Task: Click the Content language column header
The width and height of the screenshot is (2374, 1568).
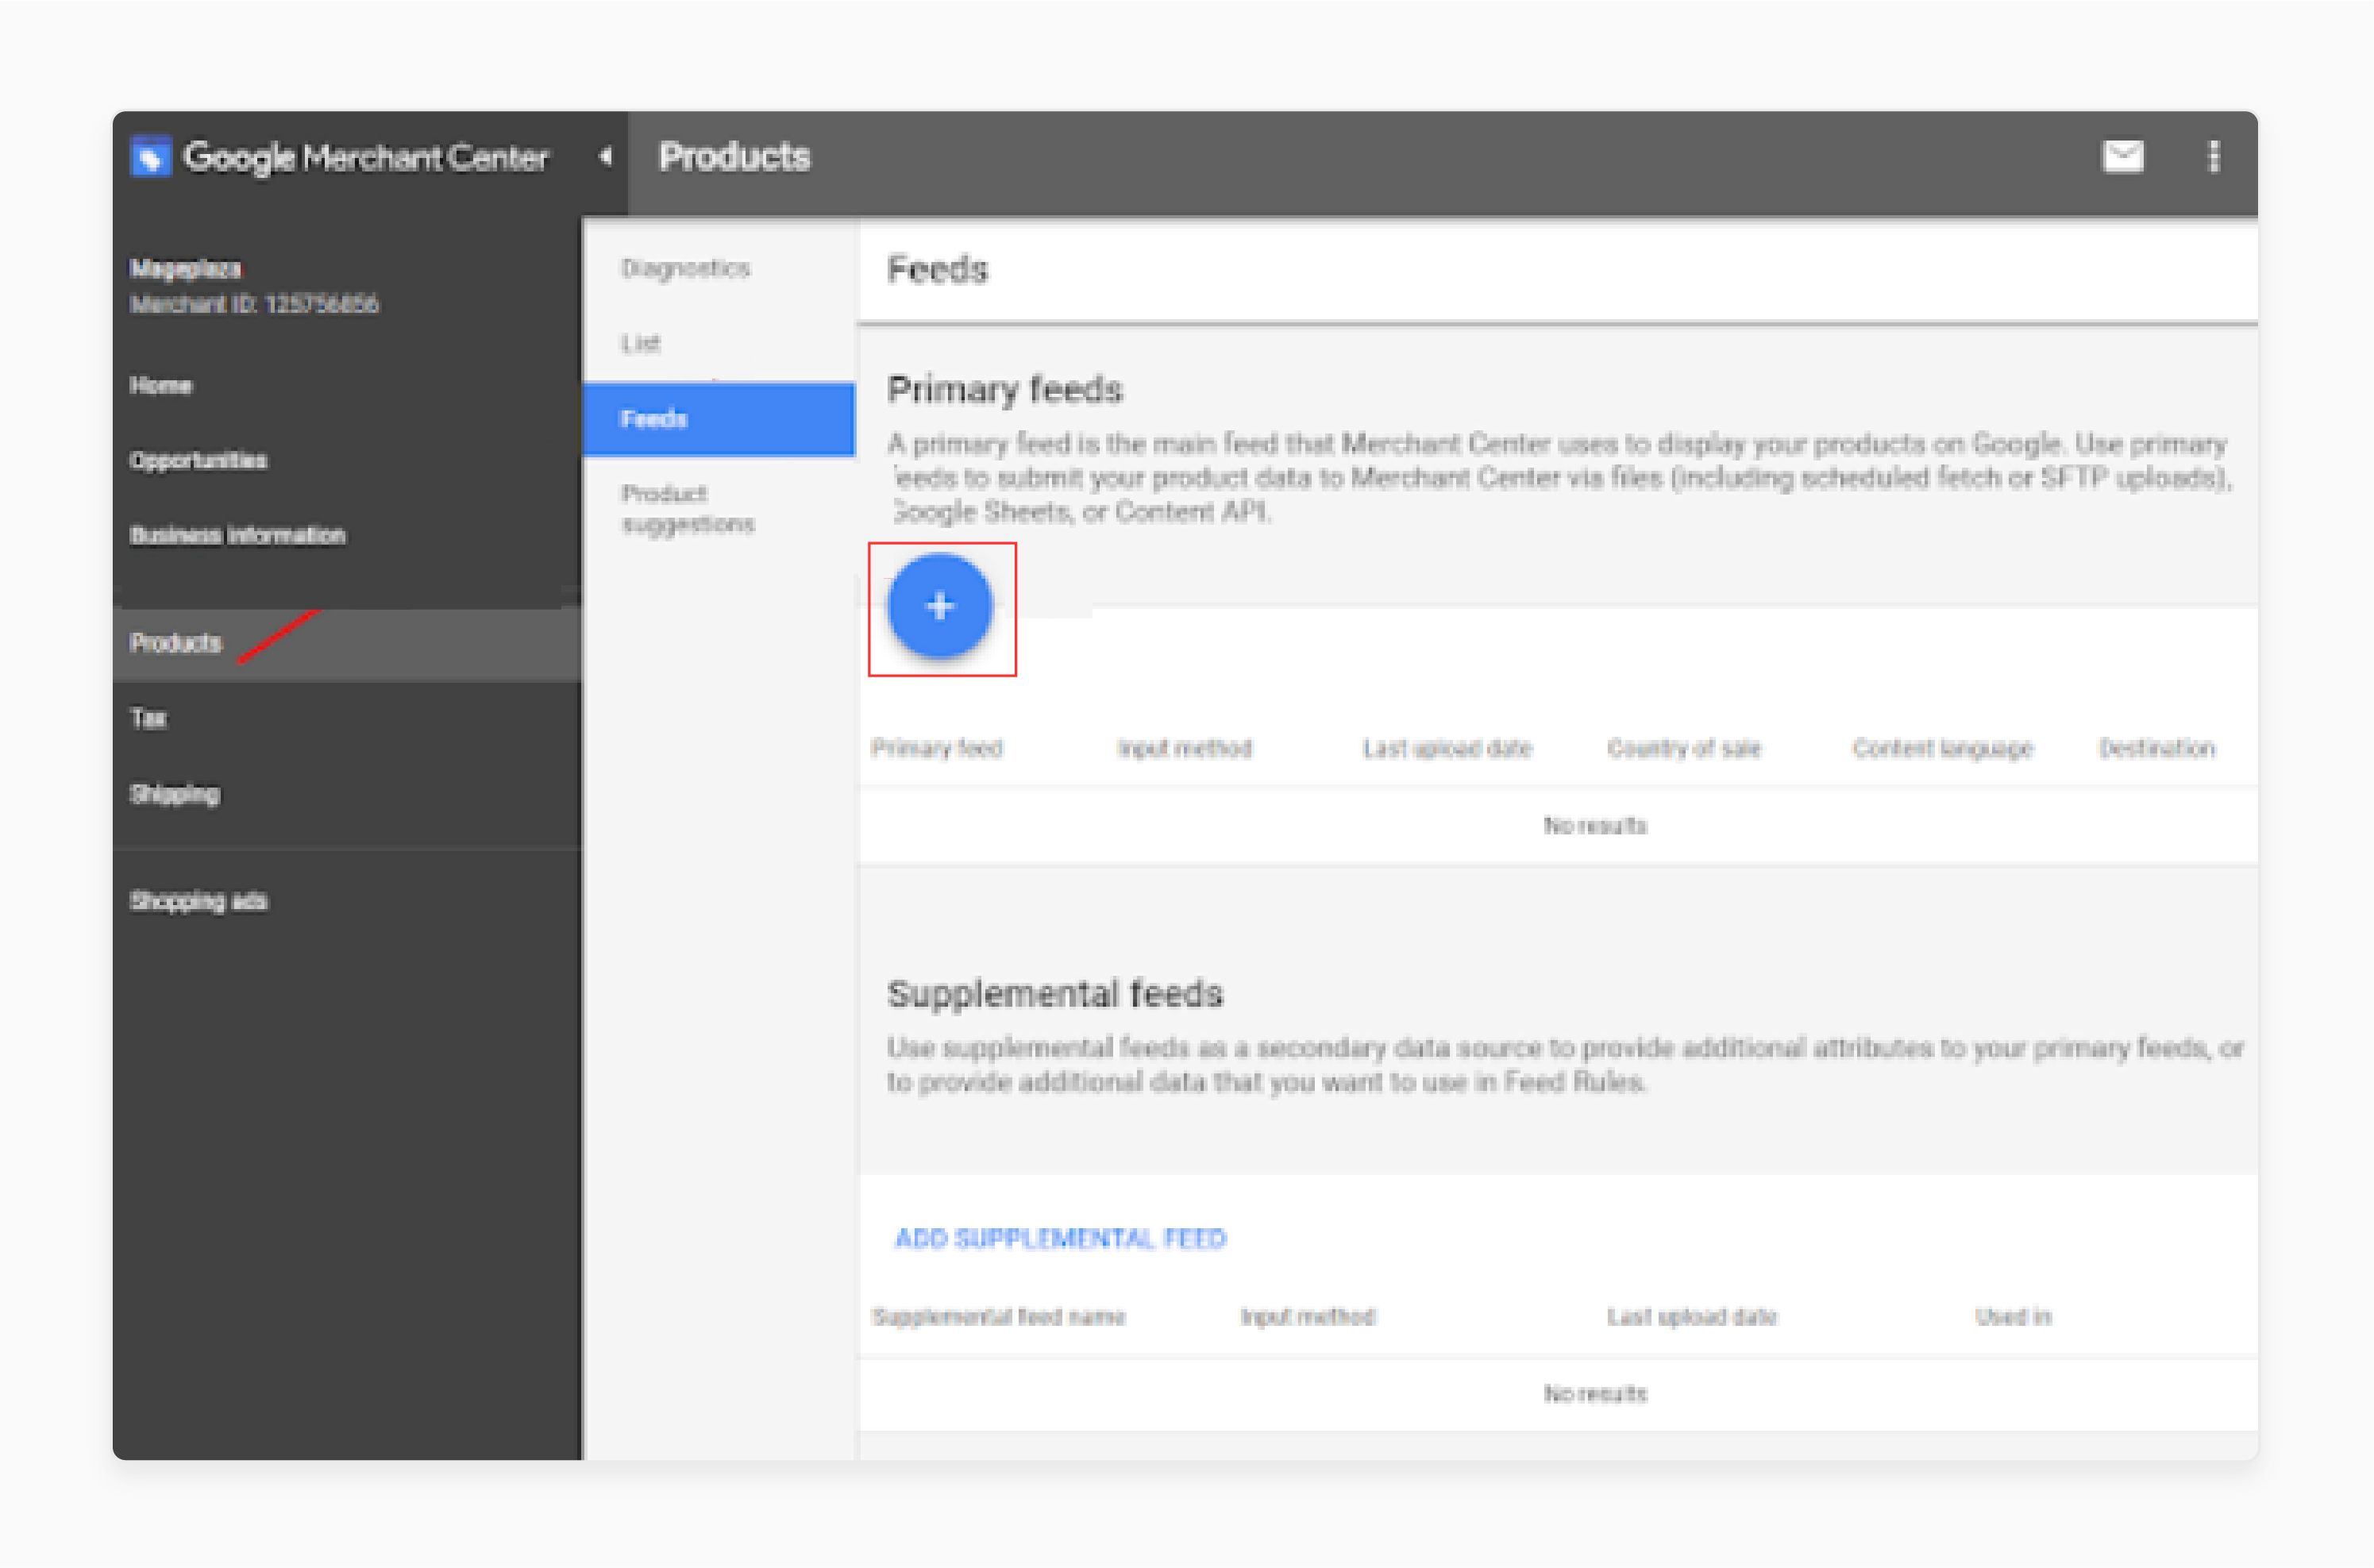Action: coord(1942,748)
